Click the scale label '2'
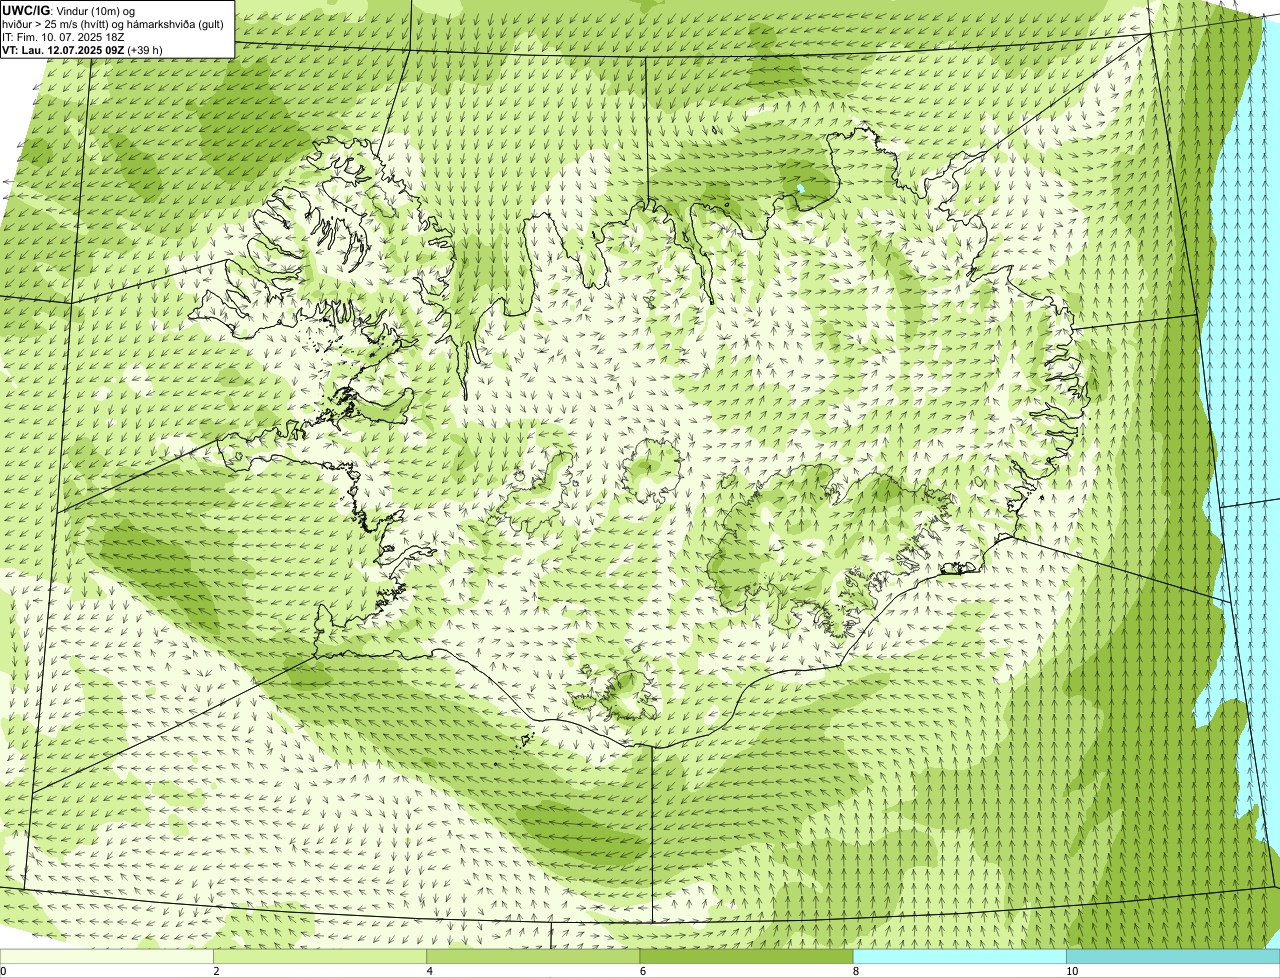The height and width of the screenshot is (978, 1280). 216,971
